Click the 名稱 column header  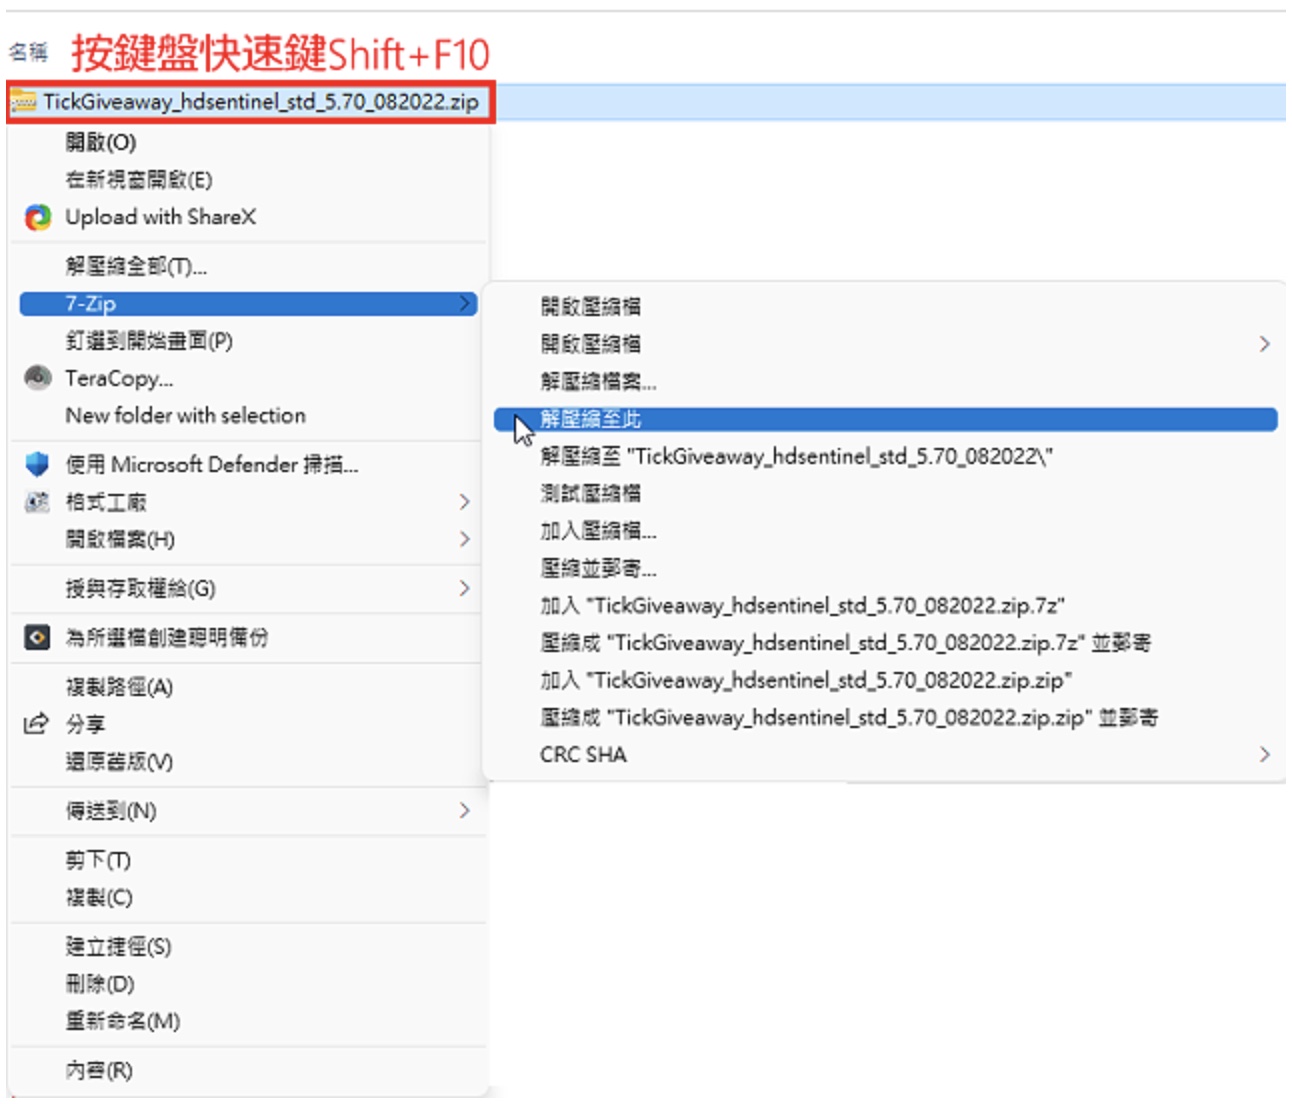(x=28, y=51)
